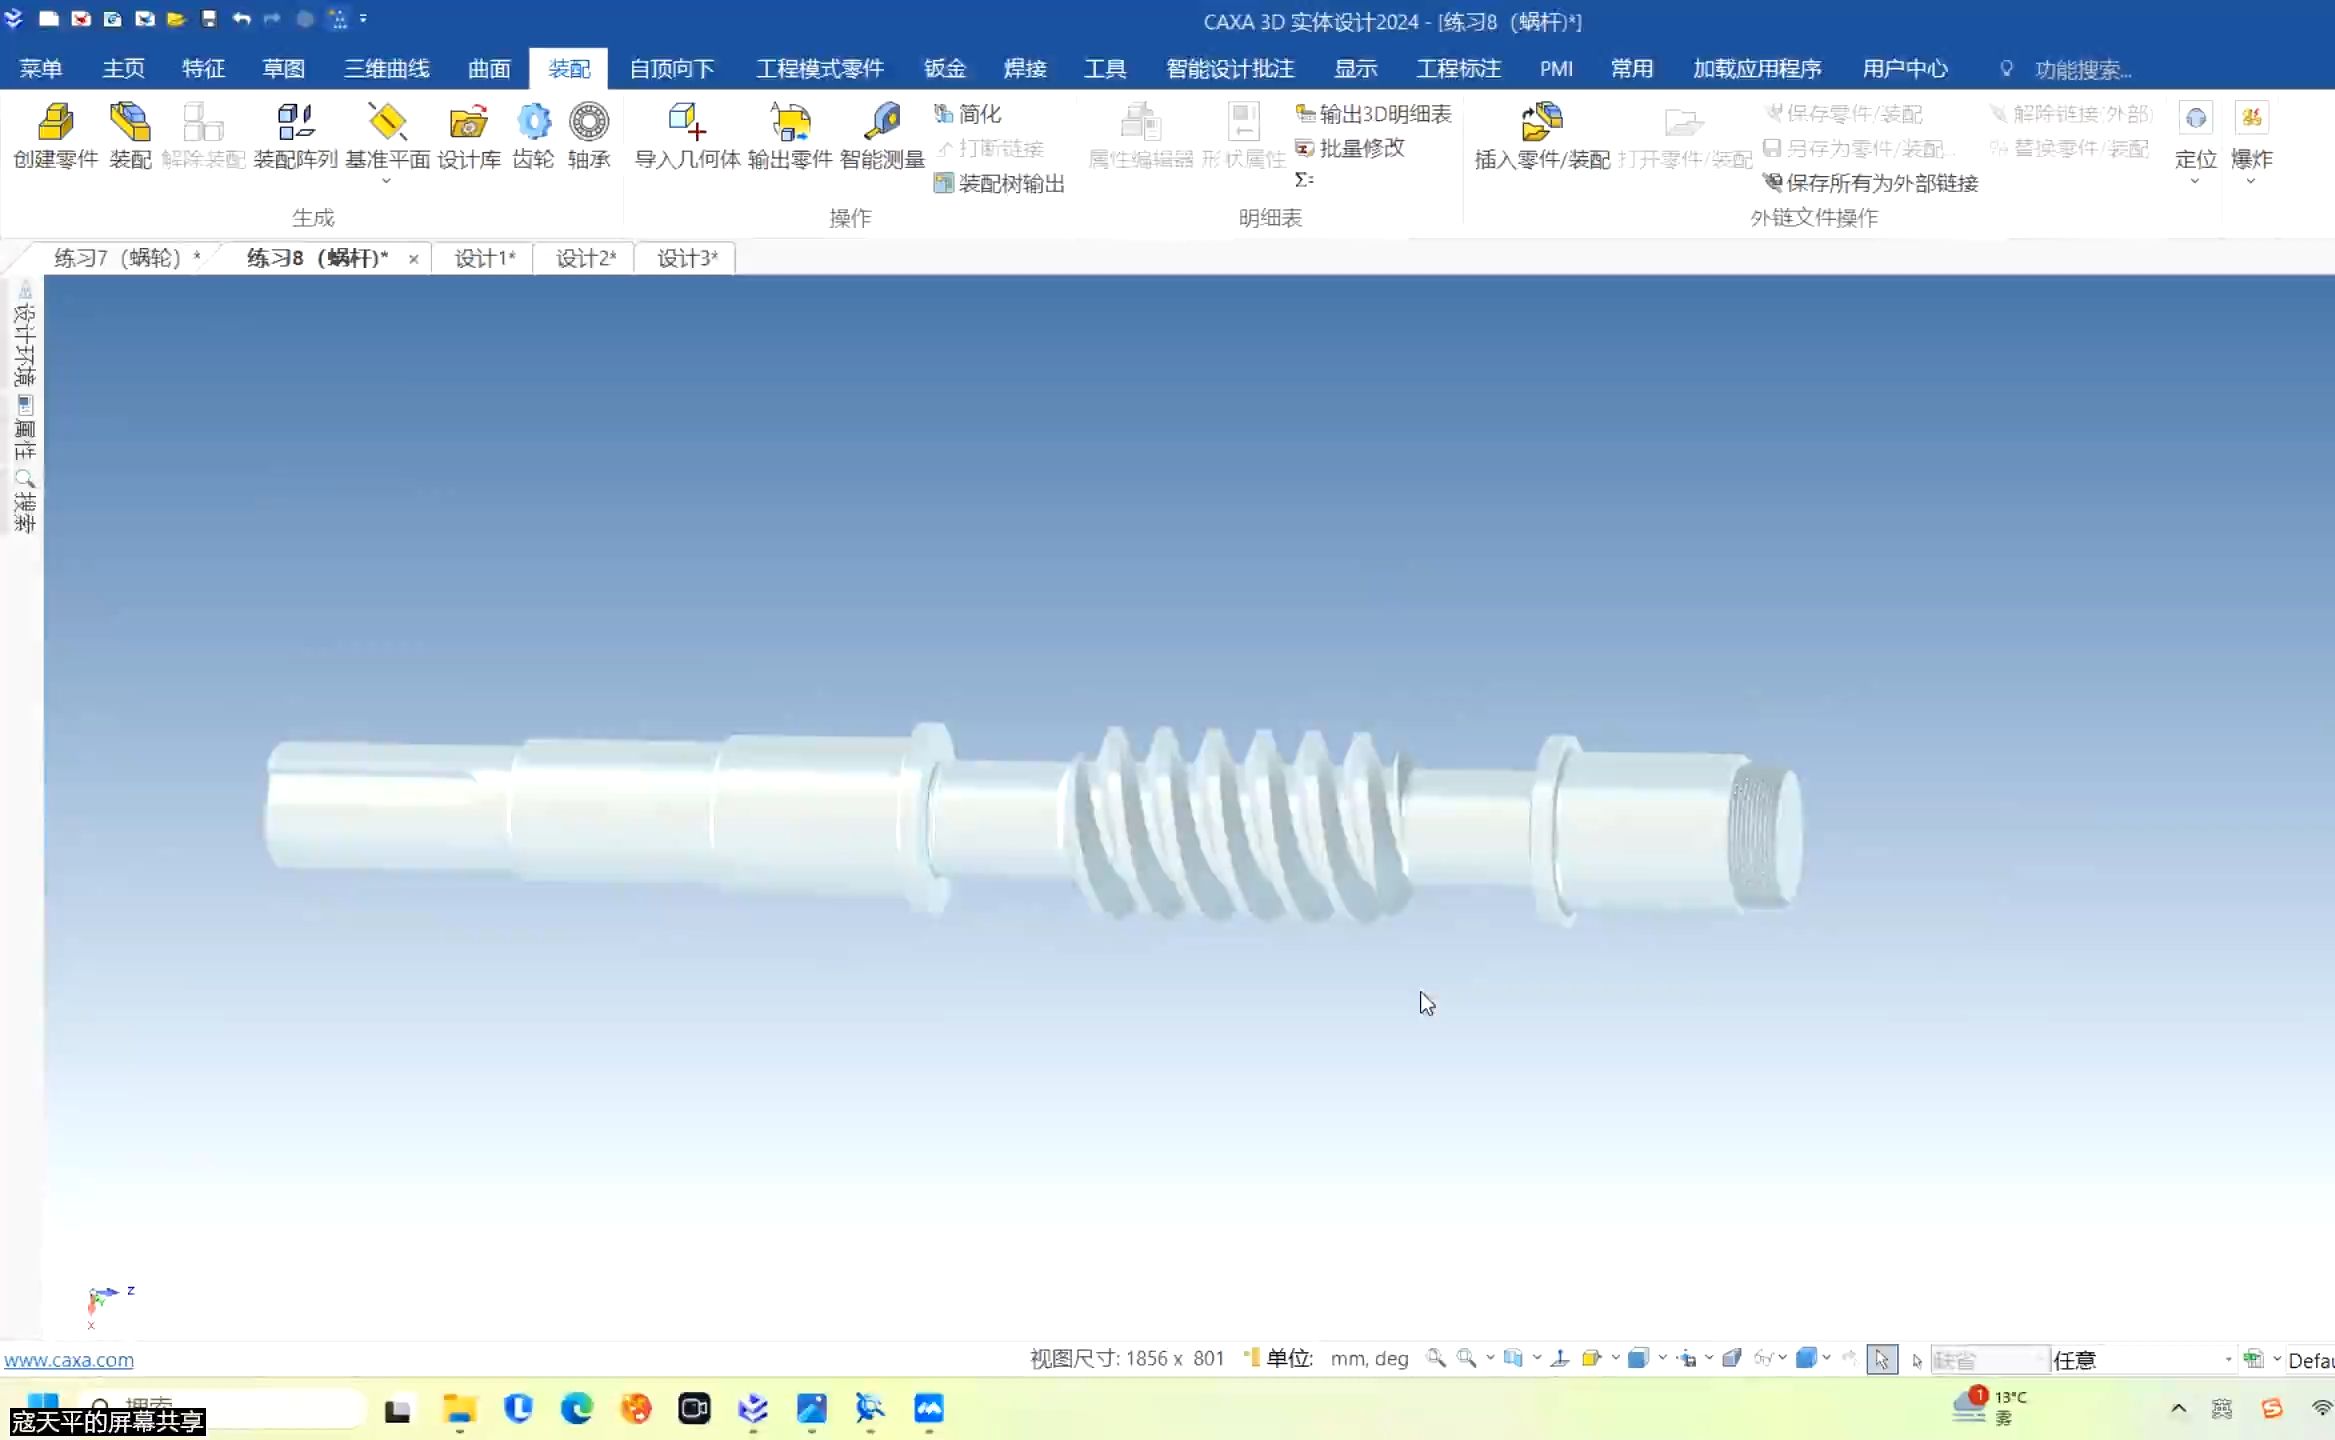Click the 装配阵列 assembly pattern icon

(295, 124)
